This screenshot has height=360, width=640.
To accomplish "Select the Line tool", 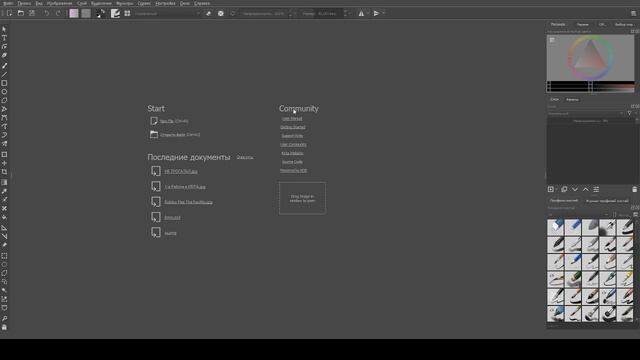I will click(x=4, y=74).
